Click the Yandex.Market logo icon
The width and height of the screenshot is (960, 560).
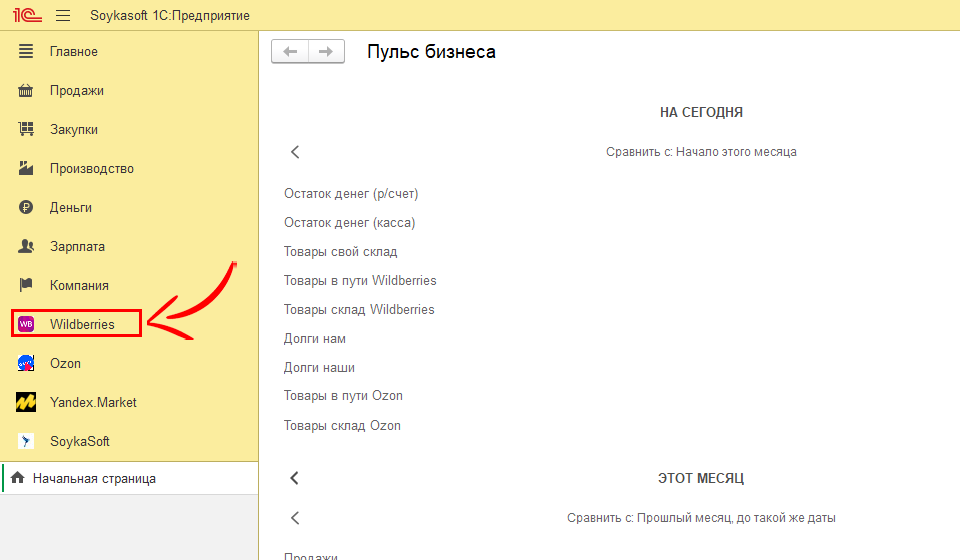[27, 402]
